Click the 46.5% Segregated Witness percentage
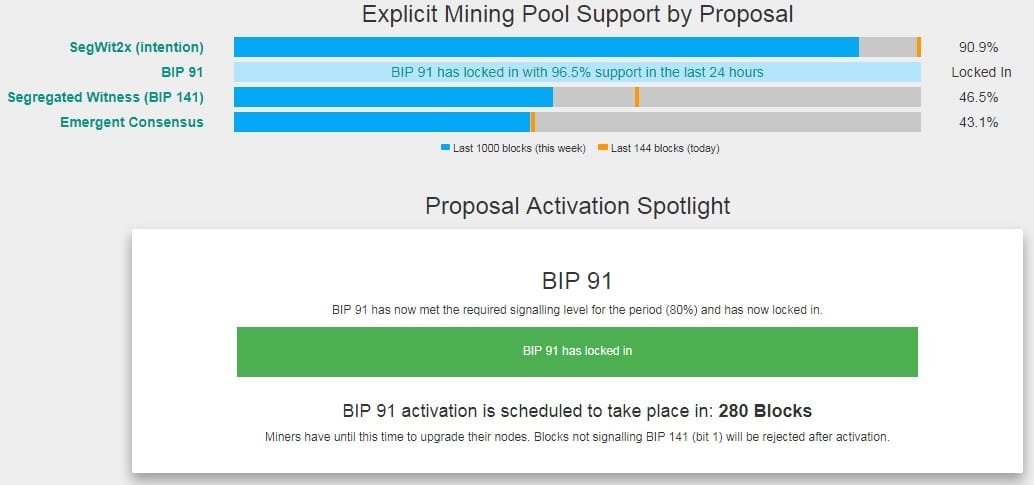The width and height of the screenshot is (1034, 485). 978,97
